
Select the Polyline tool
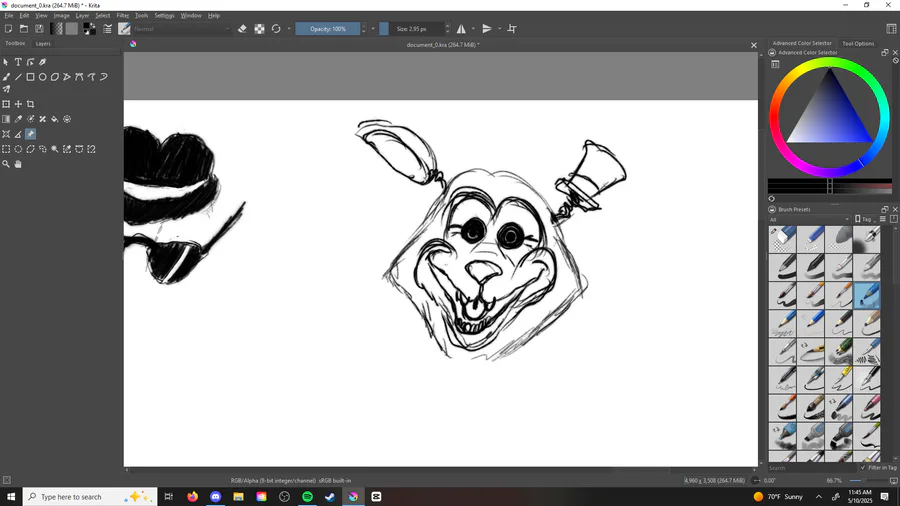pyautogui.click(x=67, y=77)
